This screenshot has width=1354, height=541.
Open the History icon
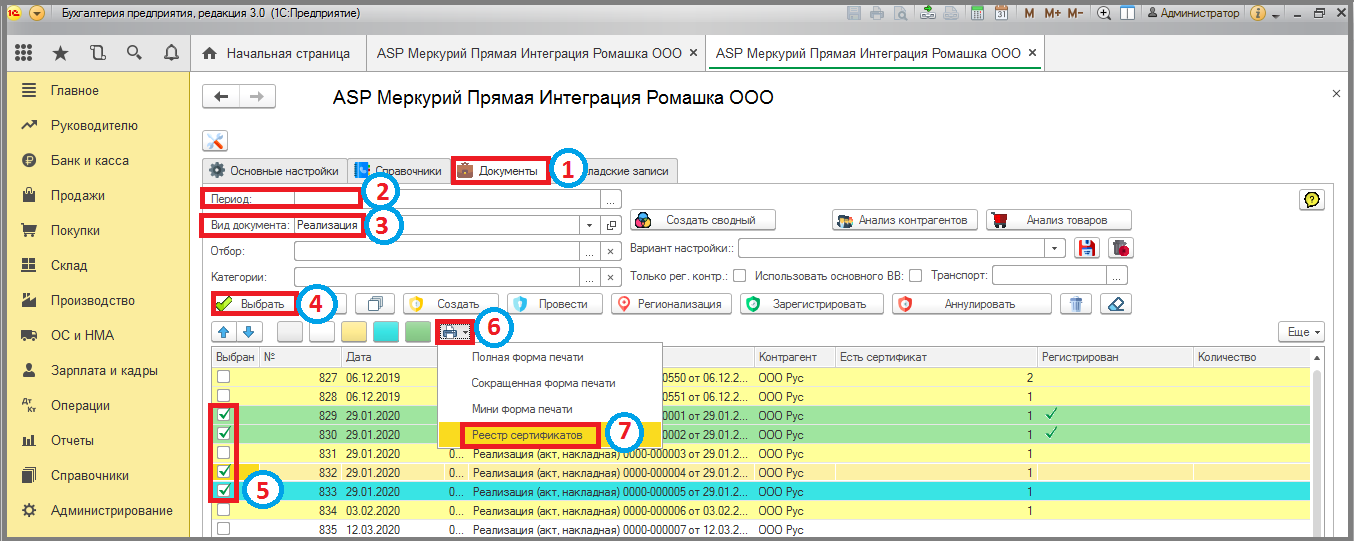click(x=97, y=53)
